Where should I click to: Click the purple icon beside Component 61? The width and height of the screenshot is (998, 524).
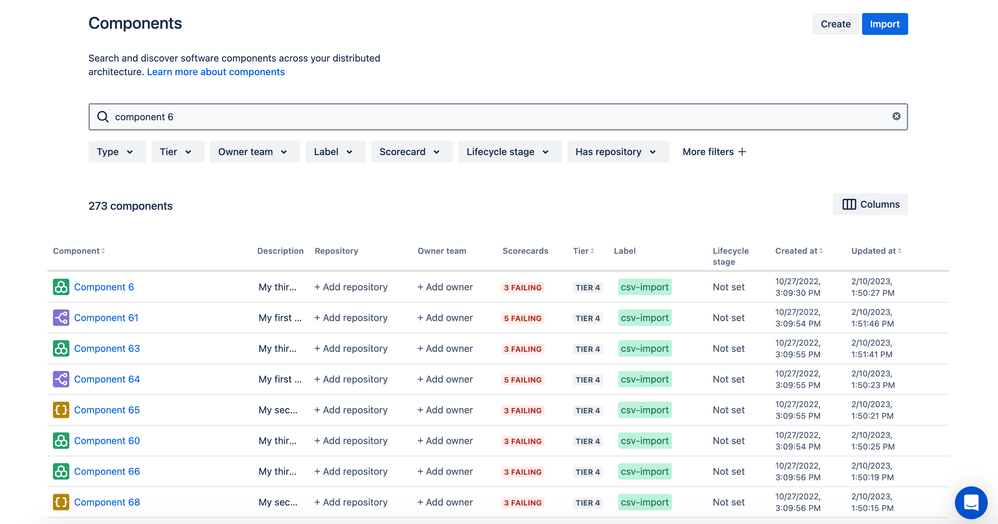(60, 318)
